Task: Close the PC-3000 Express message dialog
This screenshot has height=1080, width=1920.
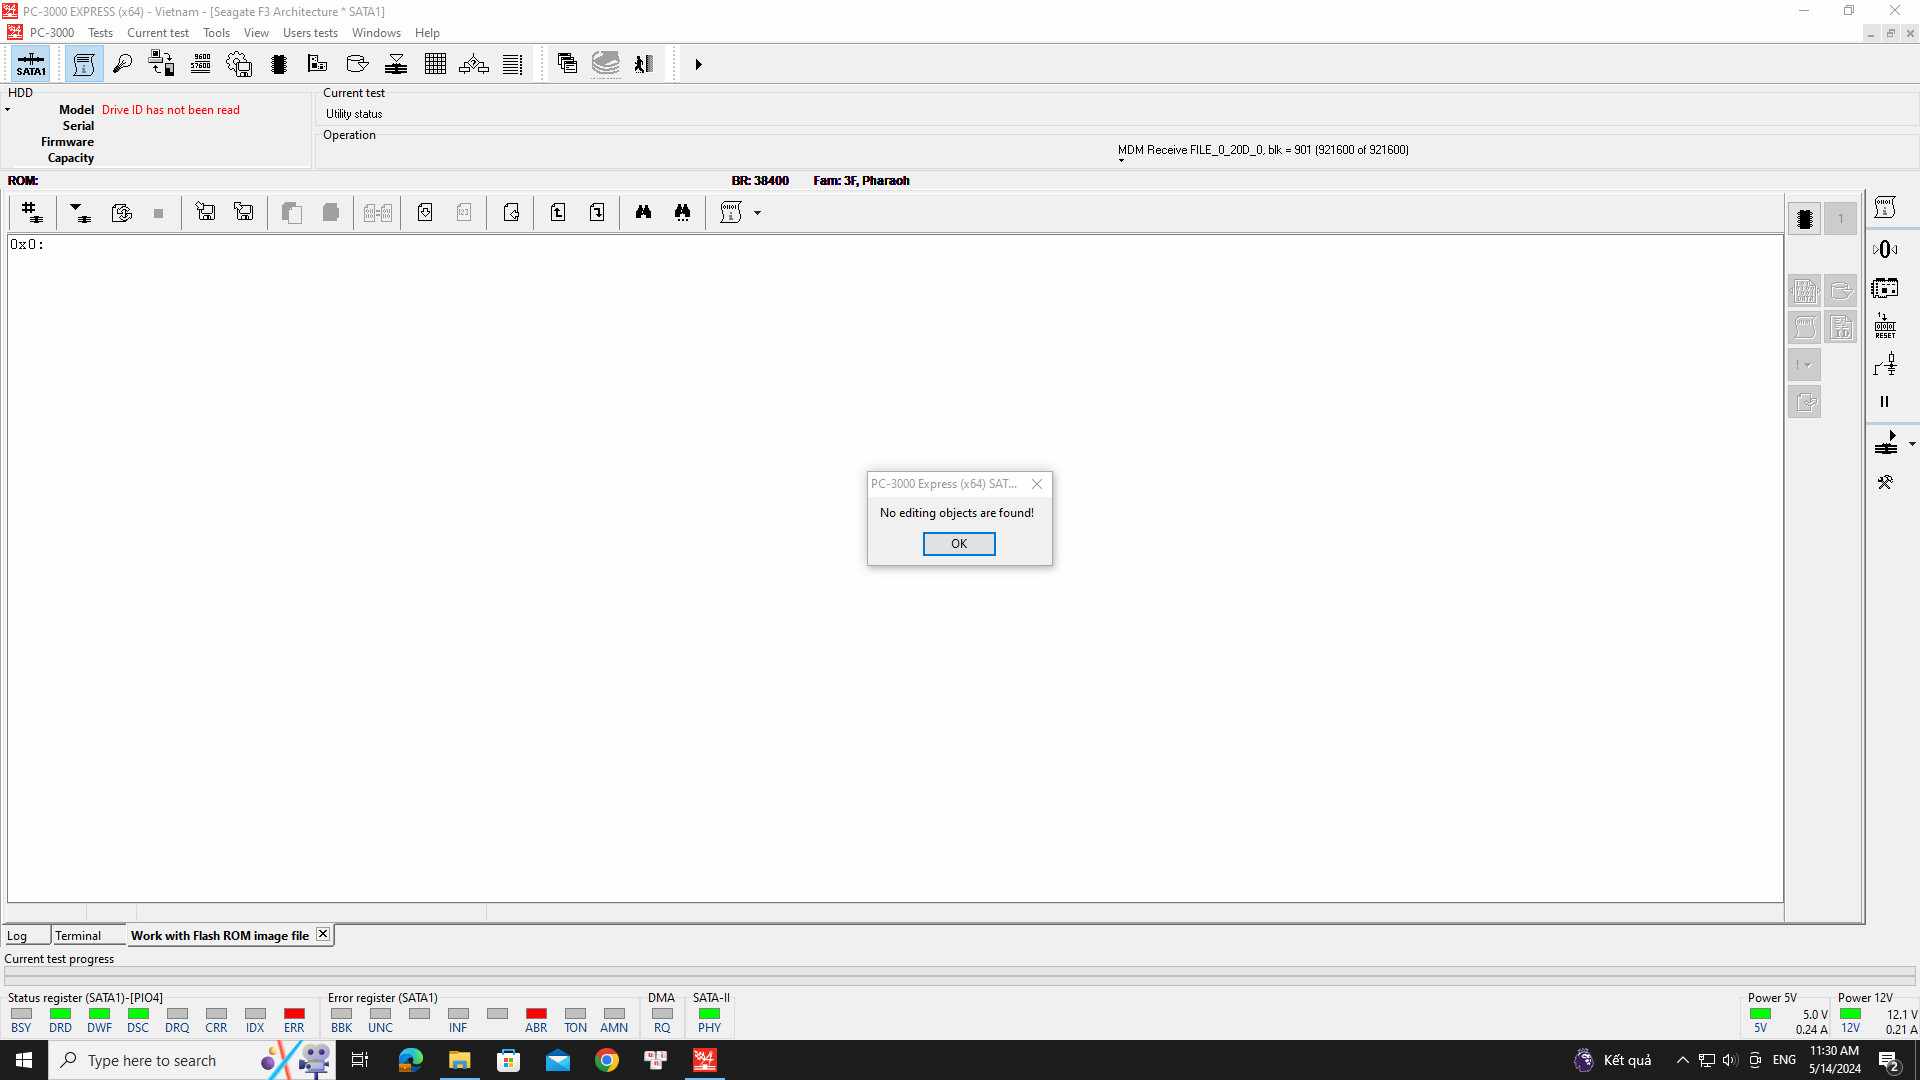Action: (1037, 484)
